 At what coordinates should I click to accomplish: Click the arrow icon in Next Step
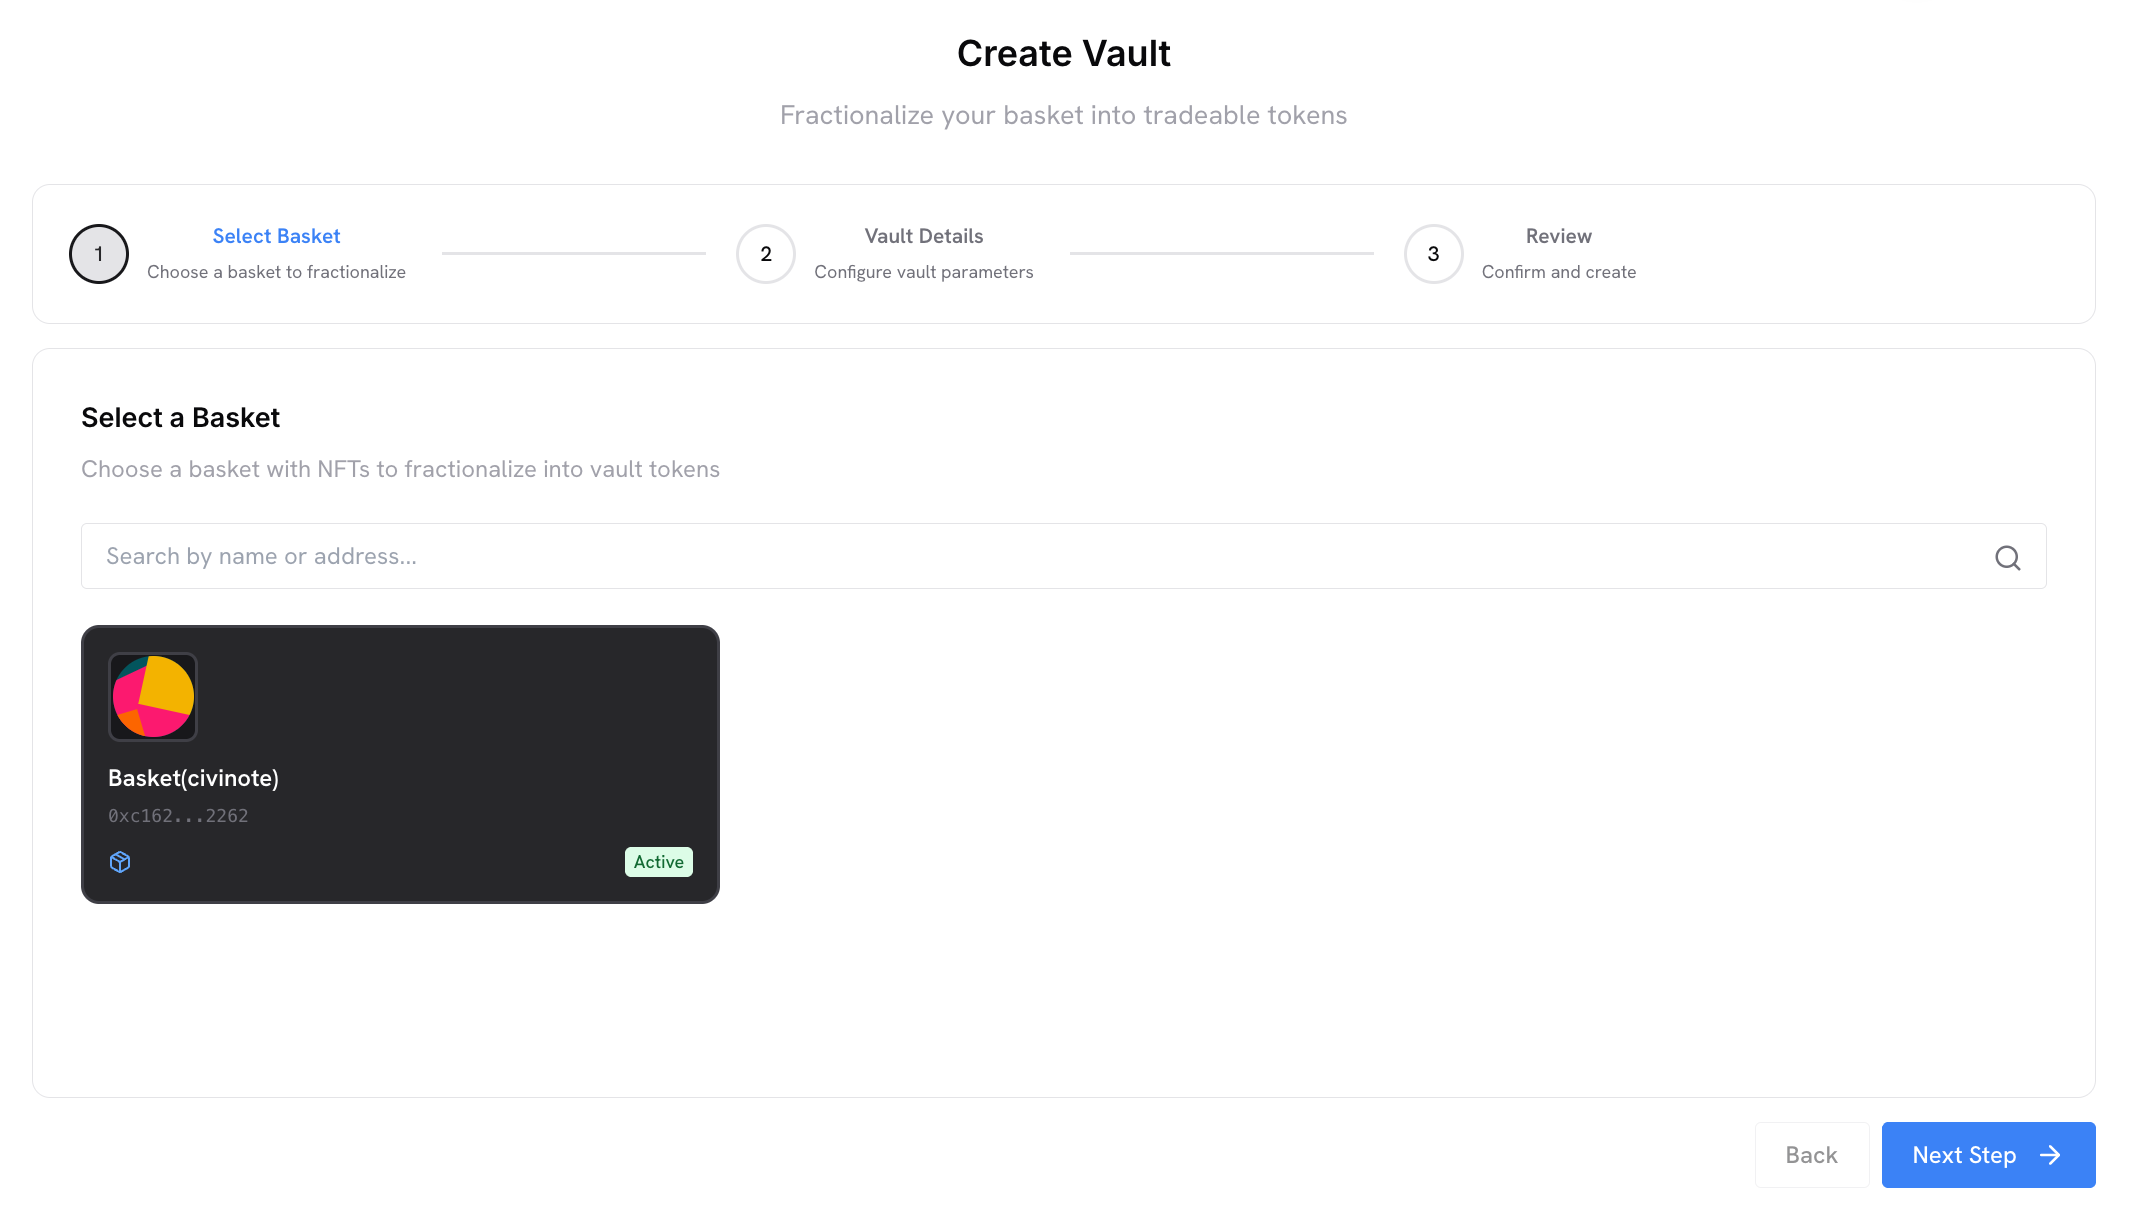2050,1155
